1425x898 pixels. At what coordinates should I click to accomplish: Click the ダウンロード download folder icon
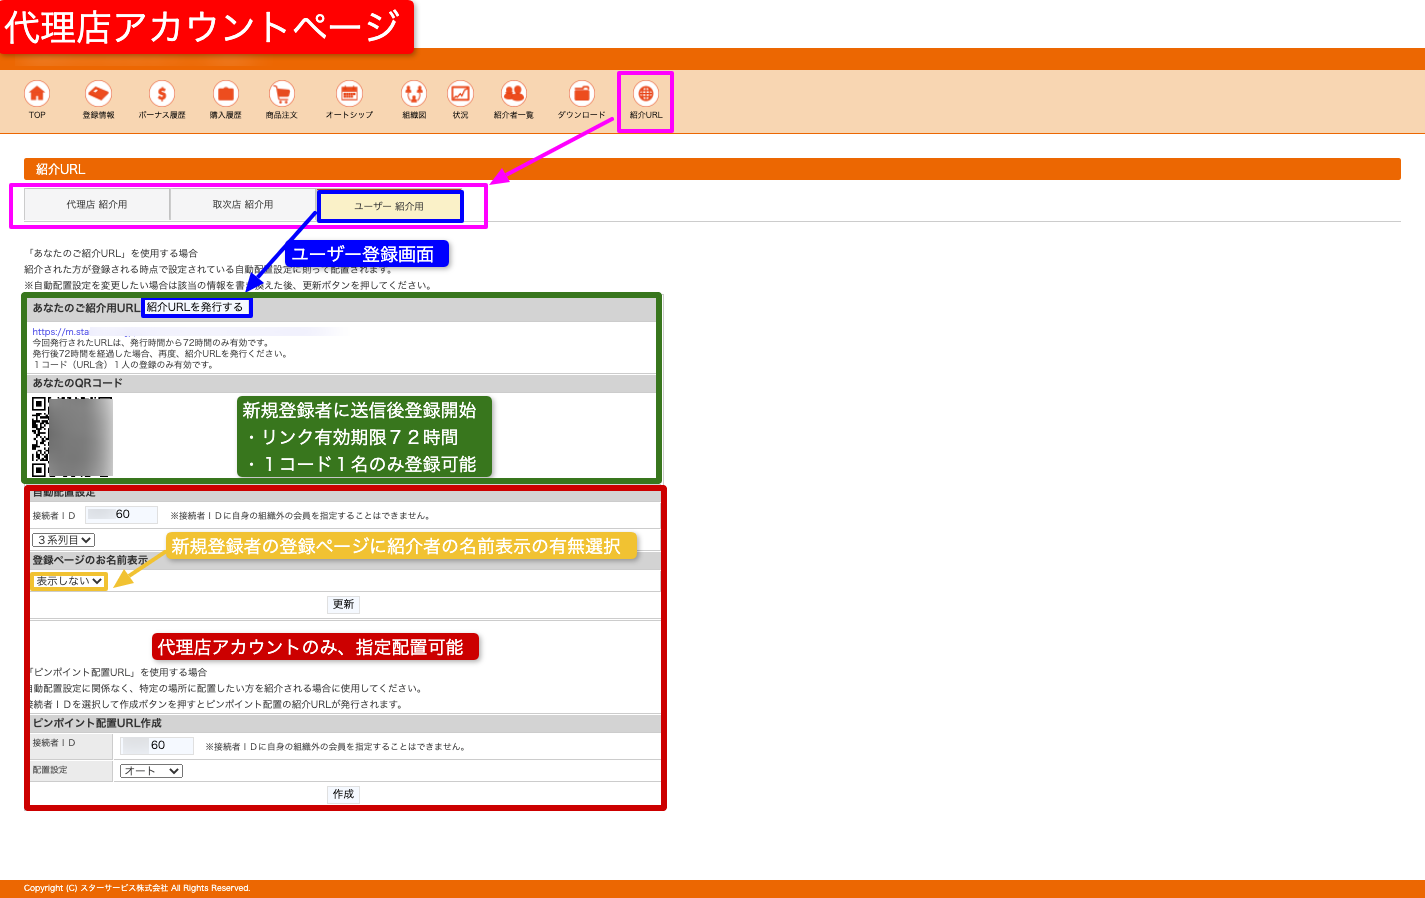[x=581, y=94]
